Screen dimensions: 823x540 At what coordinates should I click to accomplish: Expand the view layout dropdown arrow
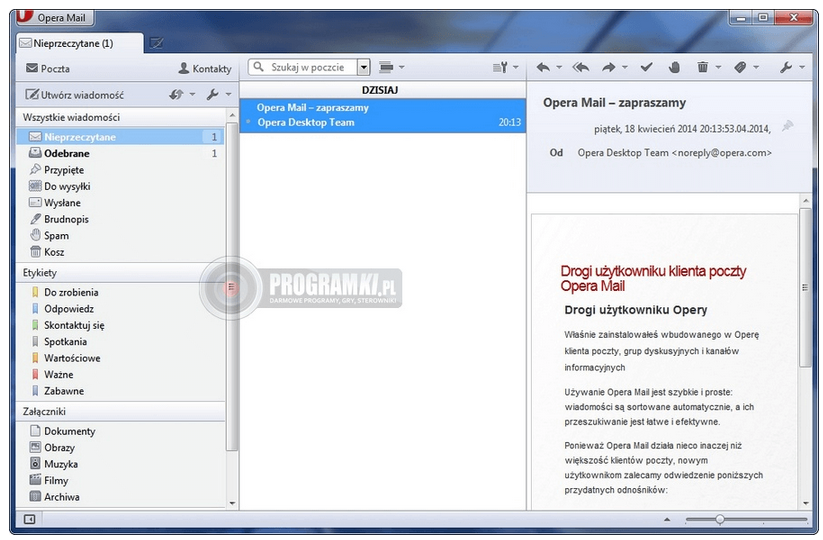[x=402, y=67]
